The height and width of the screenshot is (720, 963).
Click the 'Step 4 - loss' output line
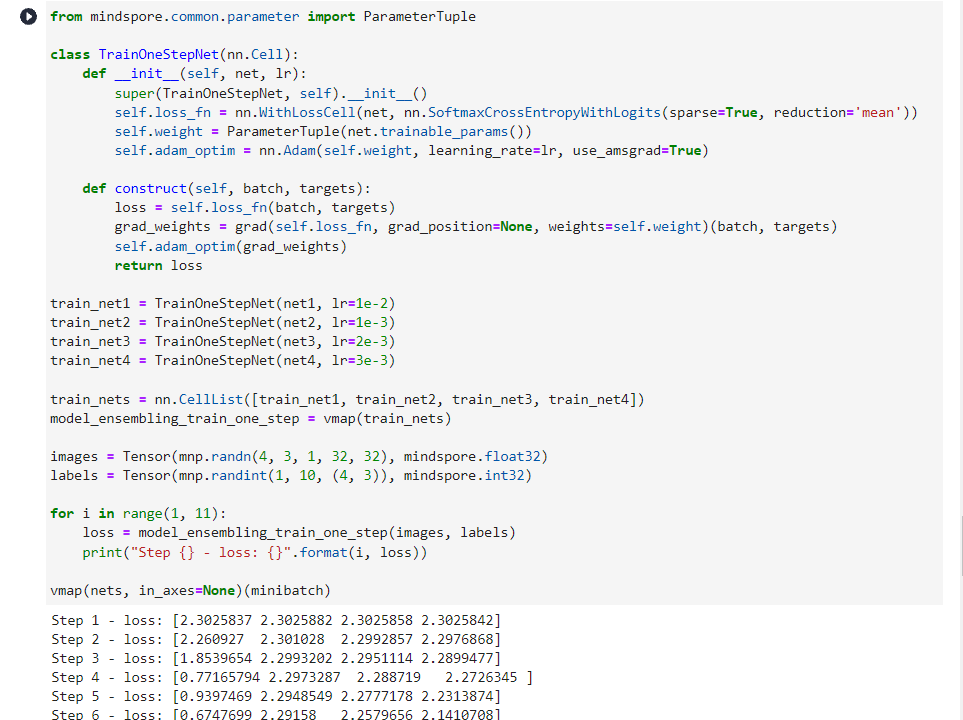pos(292,678)
